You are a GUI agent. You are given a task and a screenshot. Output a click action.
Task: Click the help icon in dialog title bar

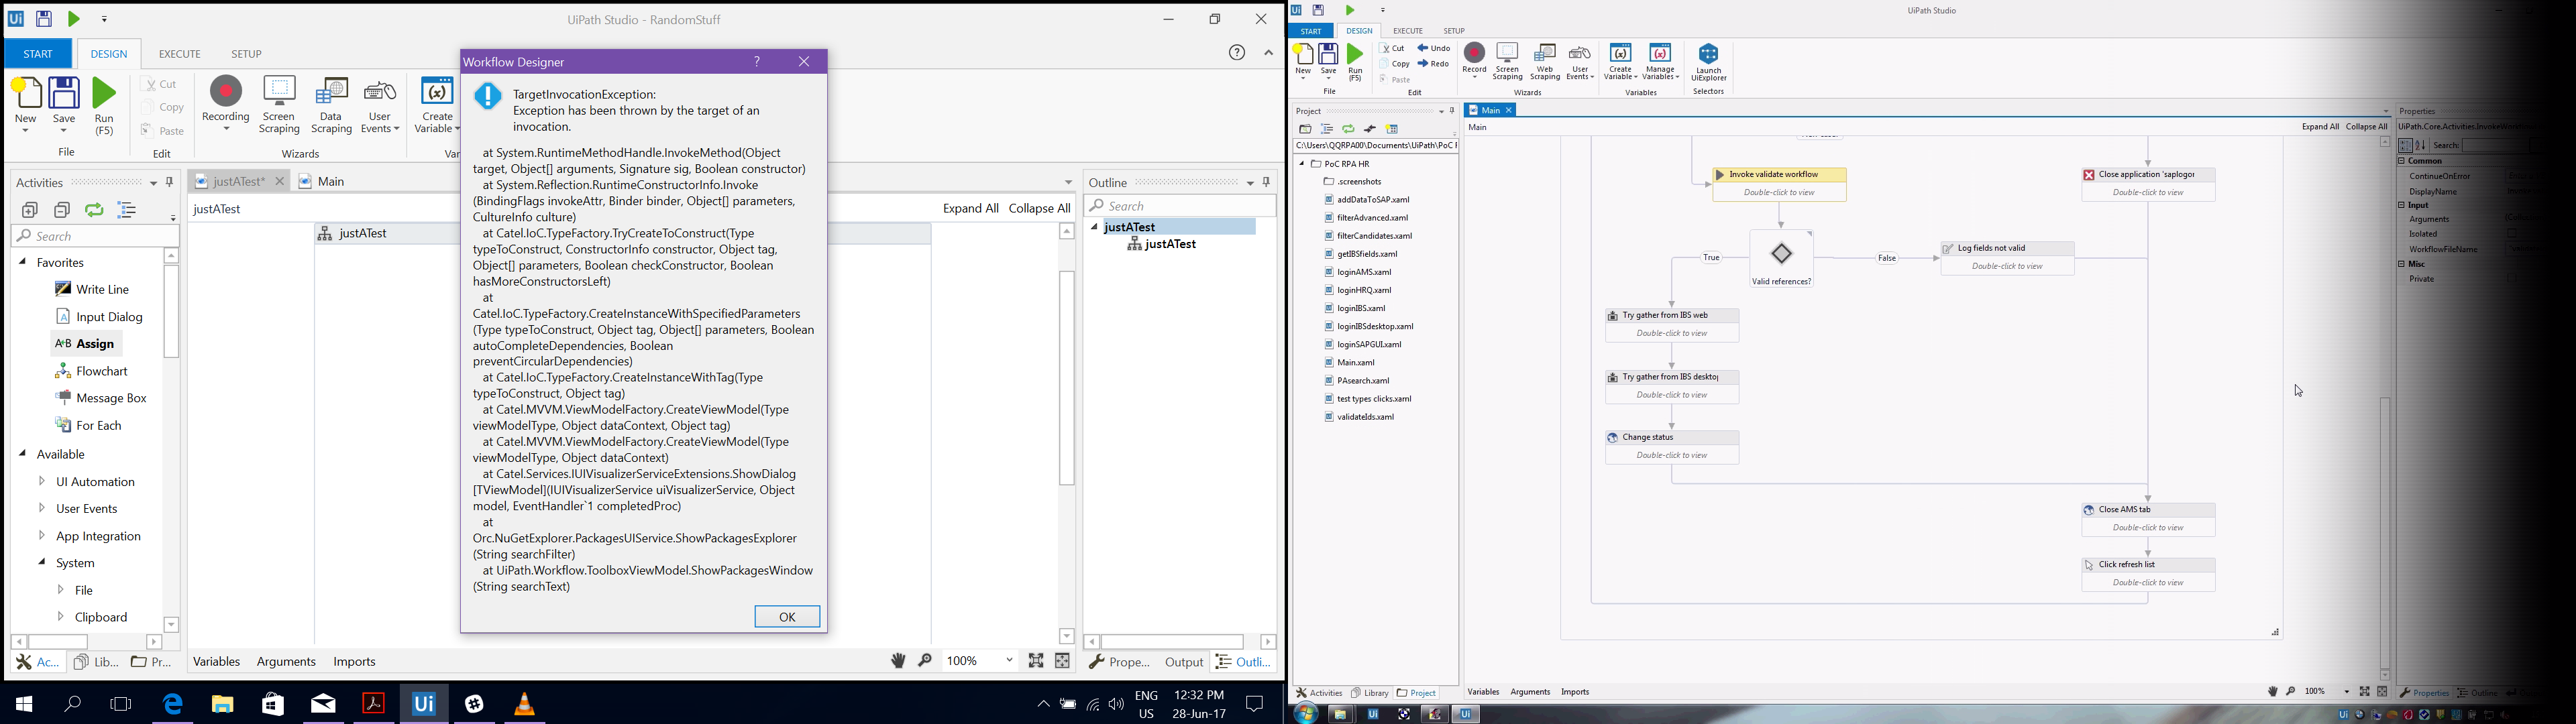pos(757,62)
